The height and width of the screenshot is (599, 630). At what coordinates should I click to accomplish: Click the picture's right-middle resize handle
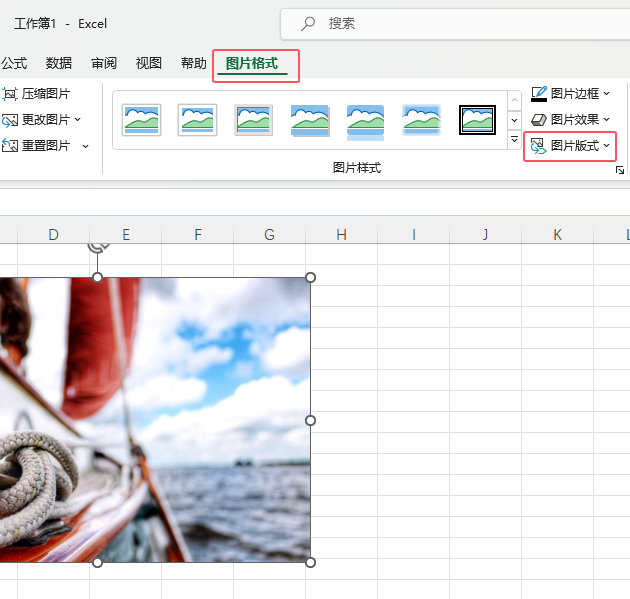tap(311, 421)
